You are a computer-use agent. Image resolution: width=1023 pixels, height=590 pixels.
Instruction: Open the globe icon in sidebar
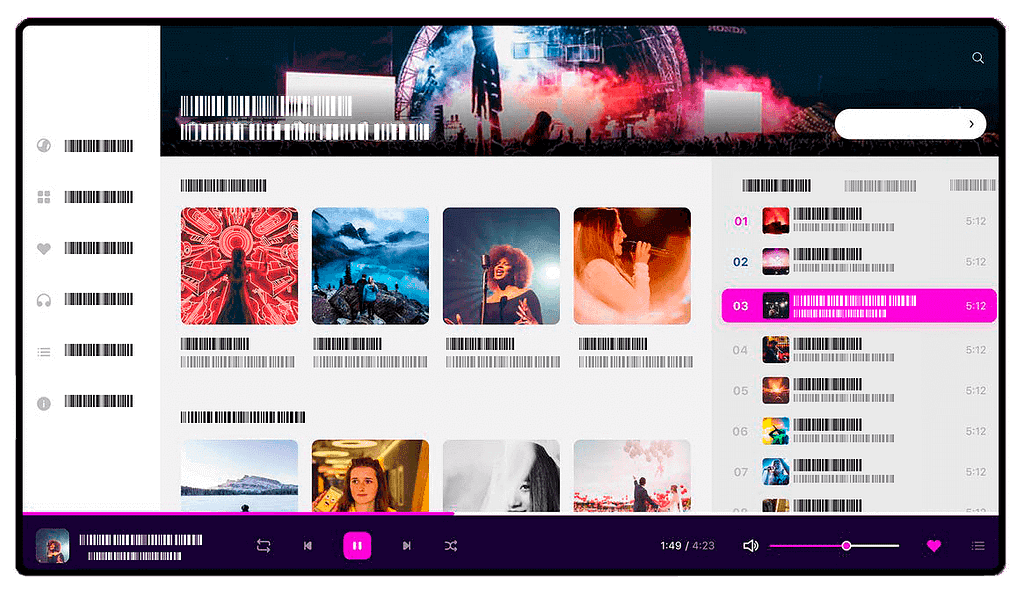pos(44,146)
